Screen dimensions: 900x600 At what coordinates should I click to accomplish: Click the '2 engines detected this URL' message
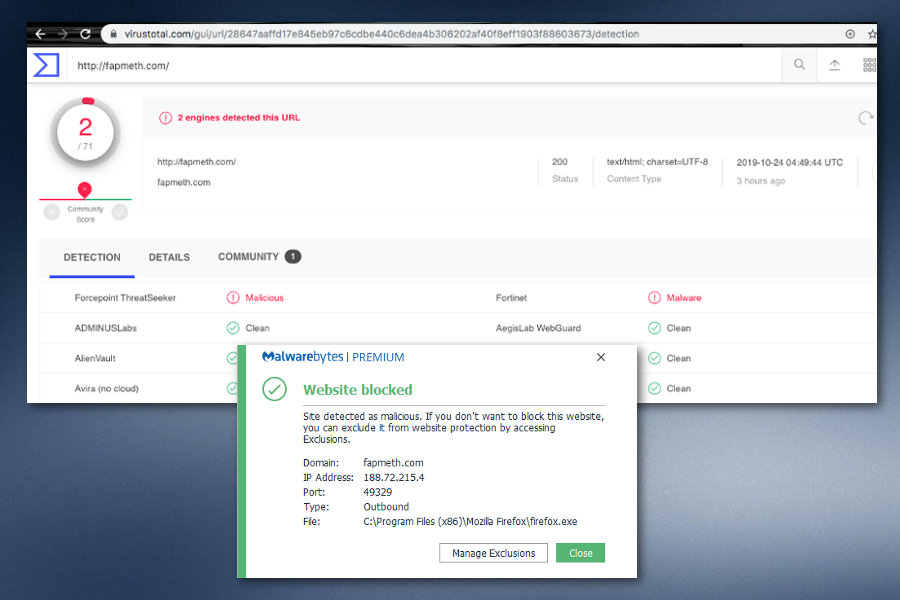click(239, 118)
